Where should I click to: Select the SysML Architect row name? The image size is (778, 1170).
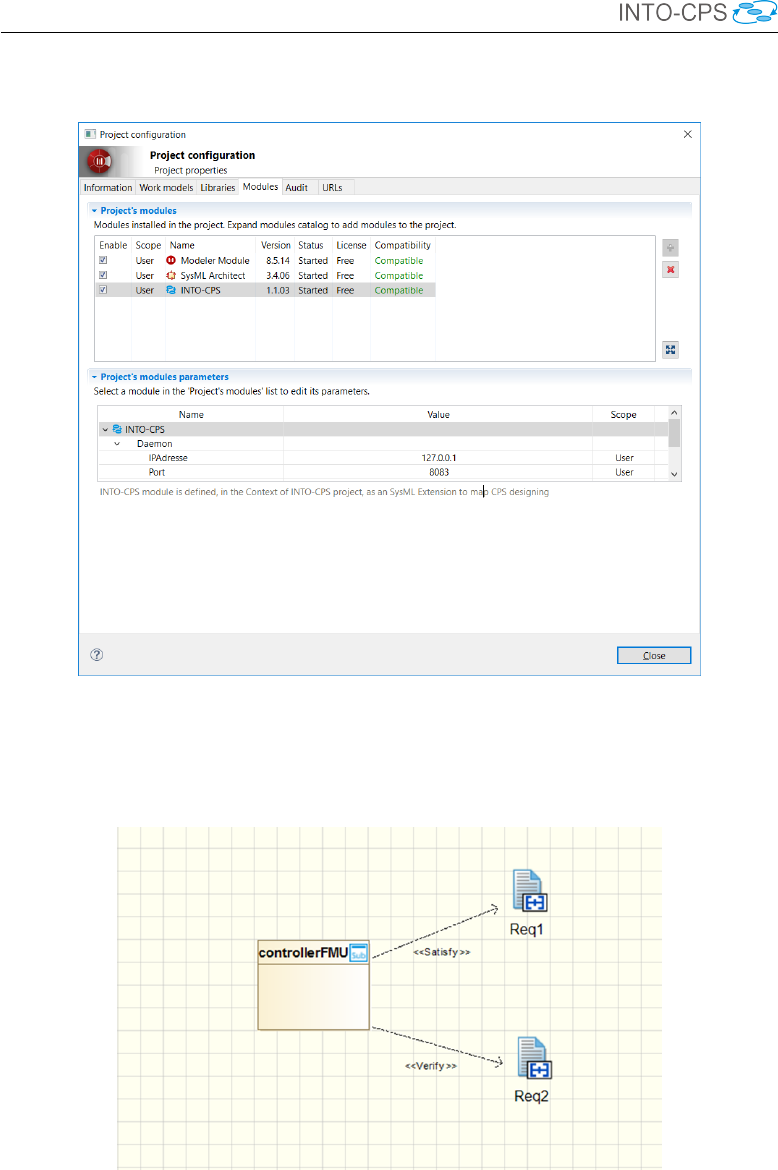213,276
